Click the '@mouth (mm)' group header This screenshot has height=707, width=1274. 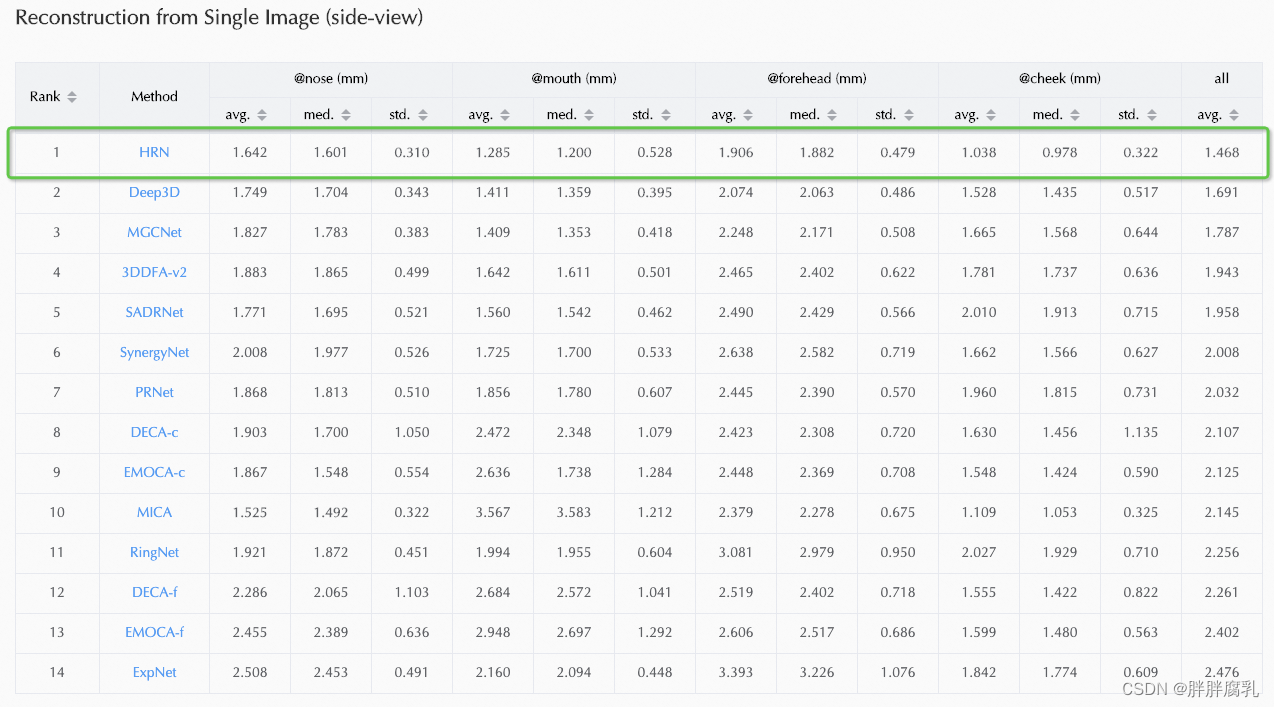[573, 78]
